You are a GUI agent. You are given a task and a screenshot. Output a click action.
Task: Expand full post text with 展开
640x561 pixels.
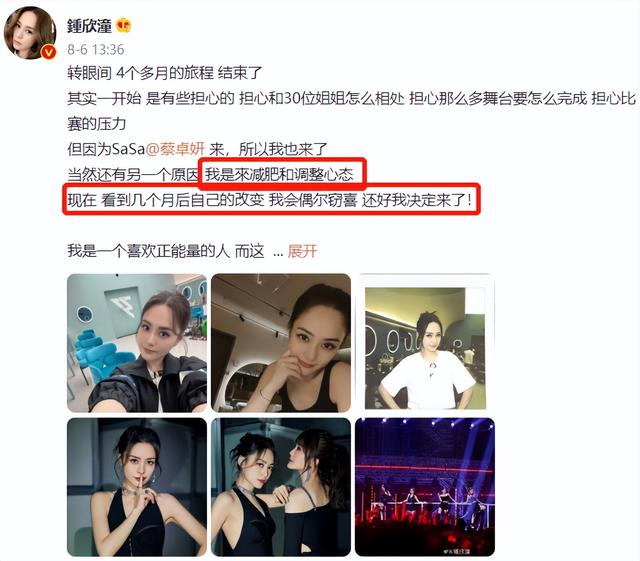302,251
